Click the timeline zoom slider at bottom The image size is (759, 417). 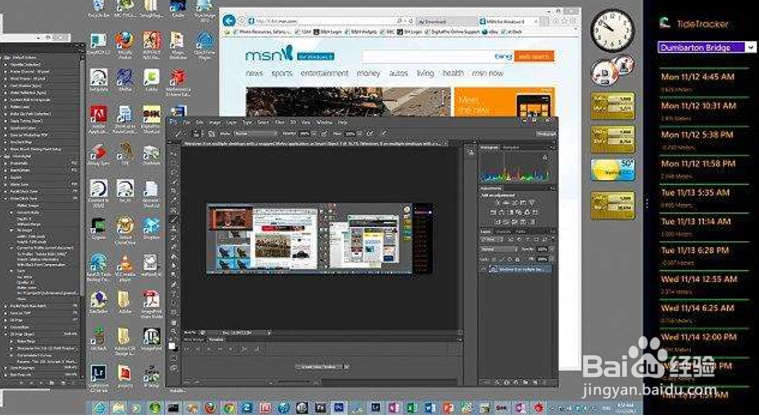[293, 382]
